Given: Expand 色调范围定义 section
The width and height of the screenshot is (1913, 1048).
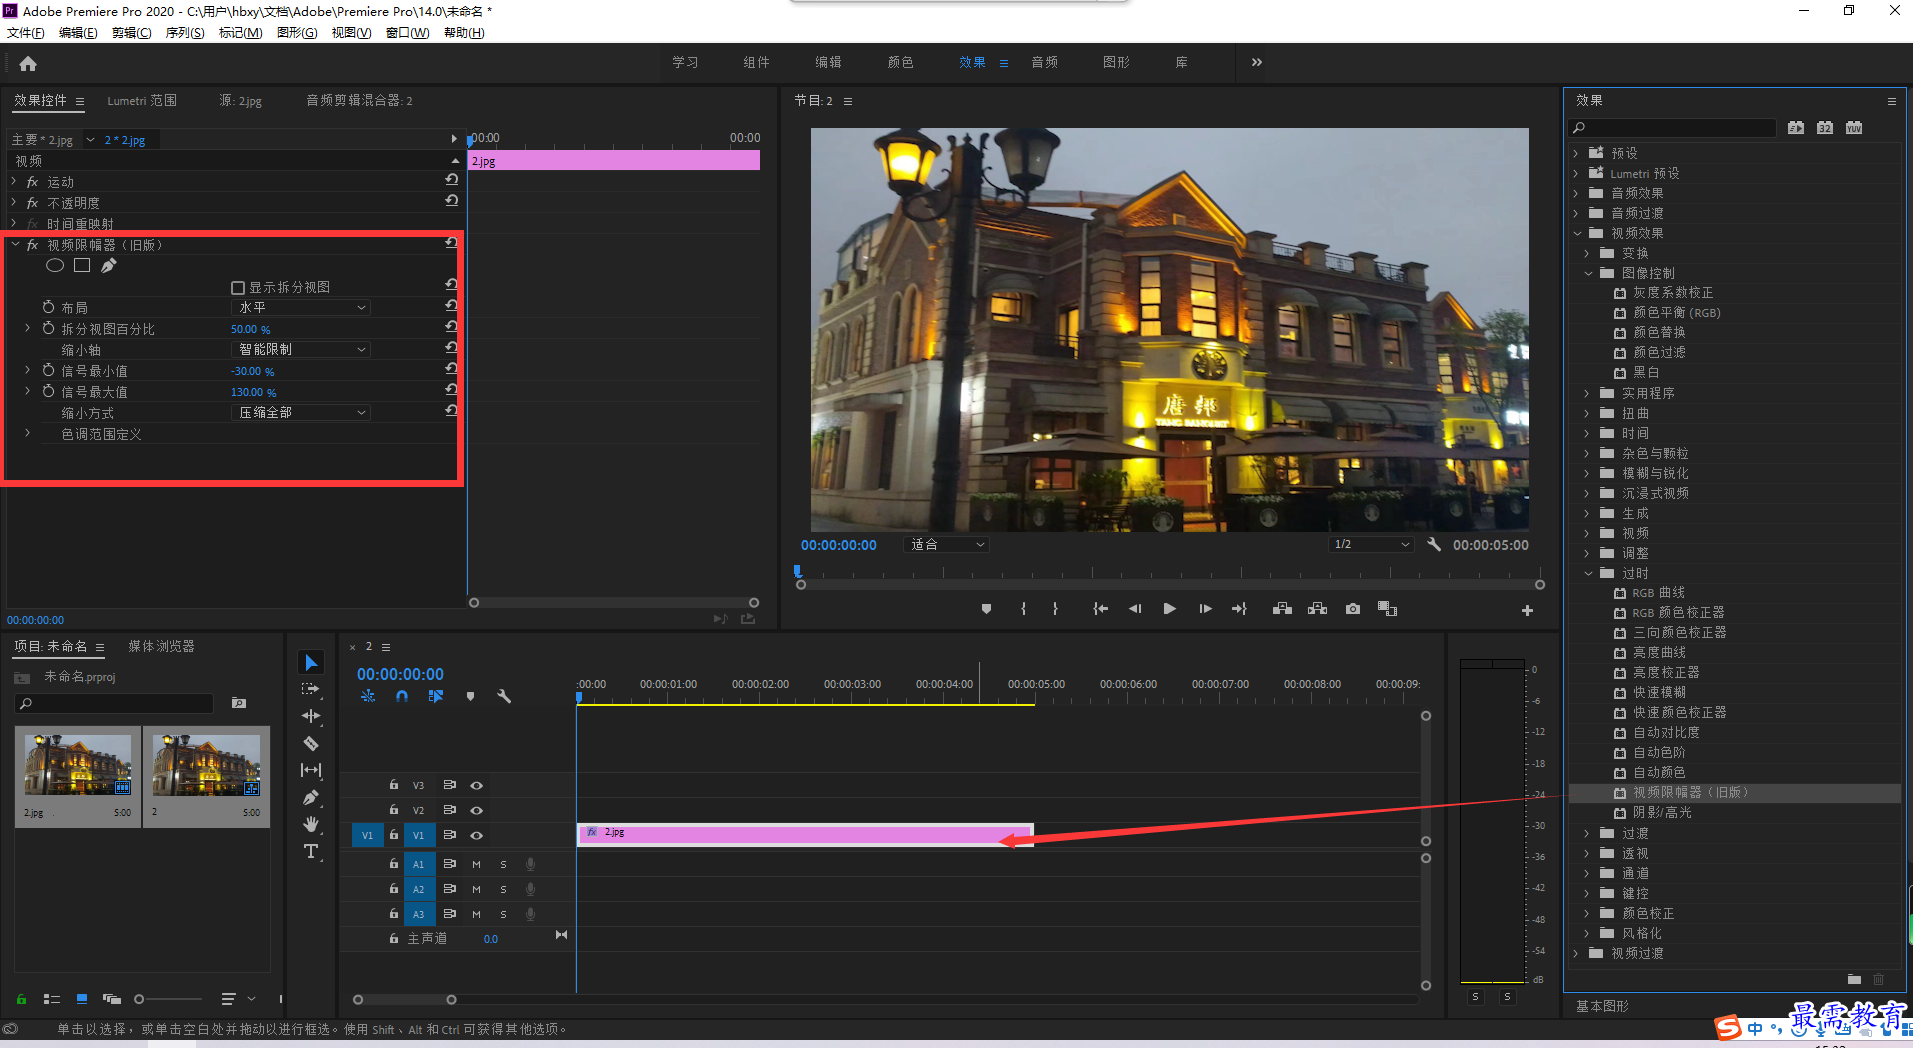Looking at the screenshot, I should tap(27, 434).
